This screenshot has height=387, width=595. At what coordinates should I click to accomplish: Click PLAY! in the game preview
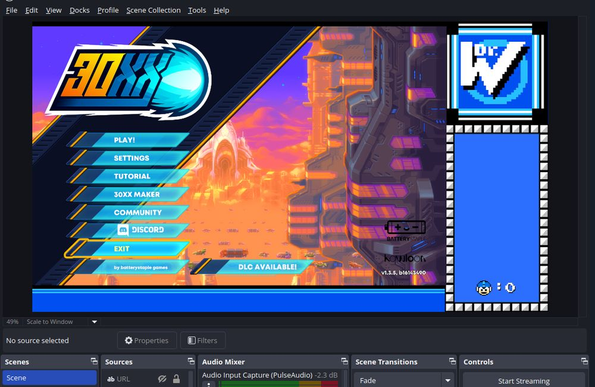tap(129, 140)
